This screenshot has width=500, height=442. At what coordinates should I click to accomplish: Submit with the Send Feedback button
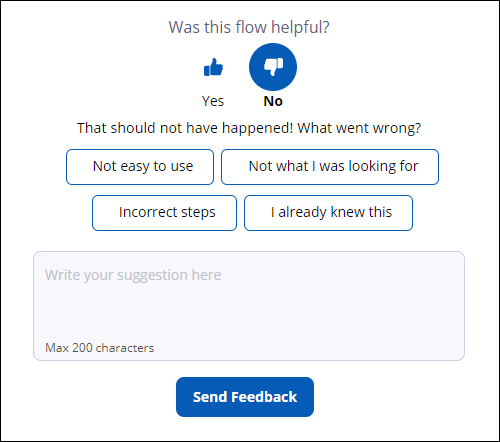(x=245, y=397)
